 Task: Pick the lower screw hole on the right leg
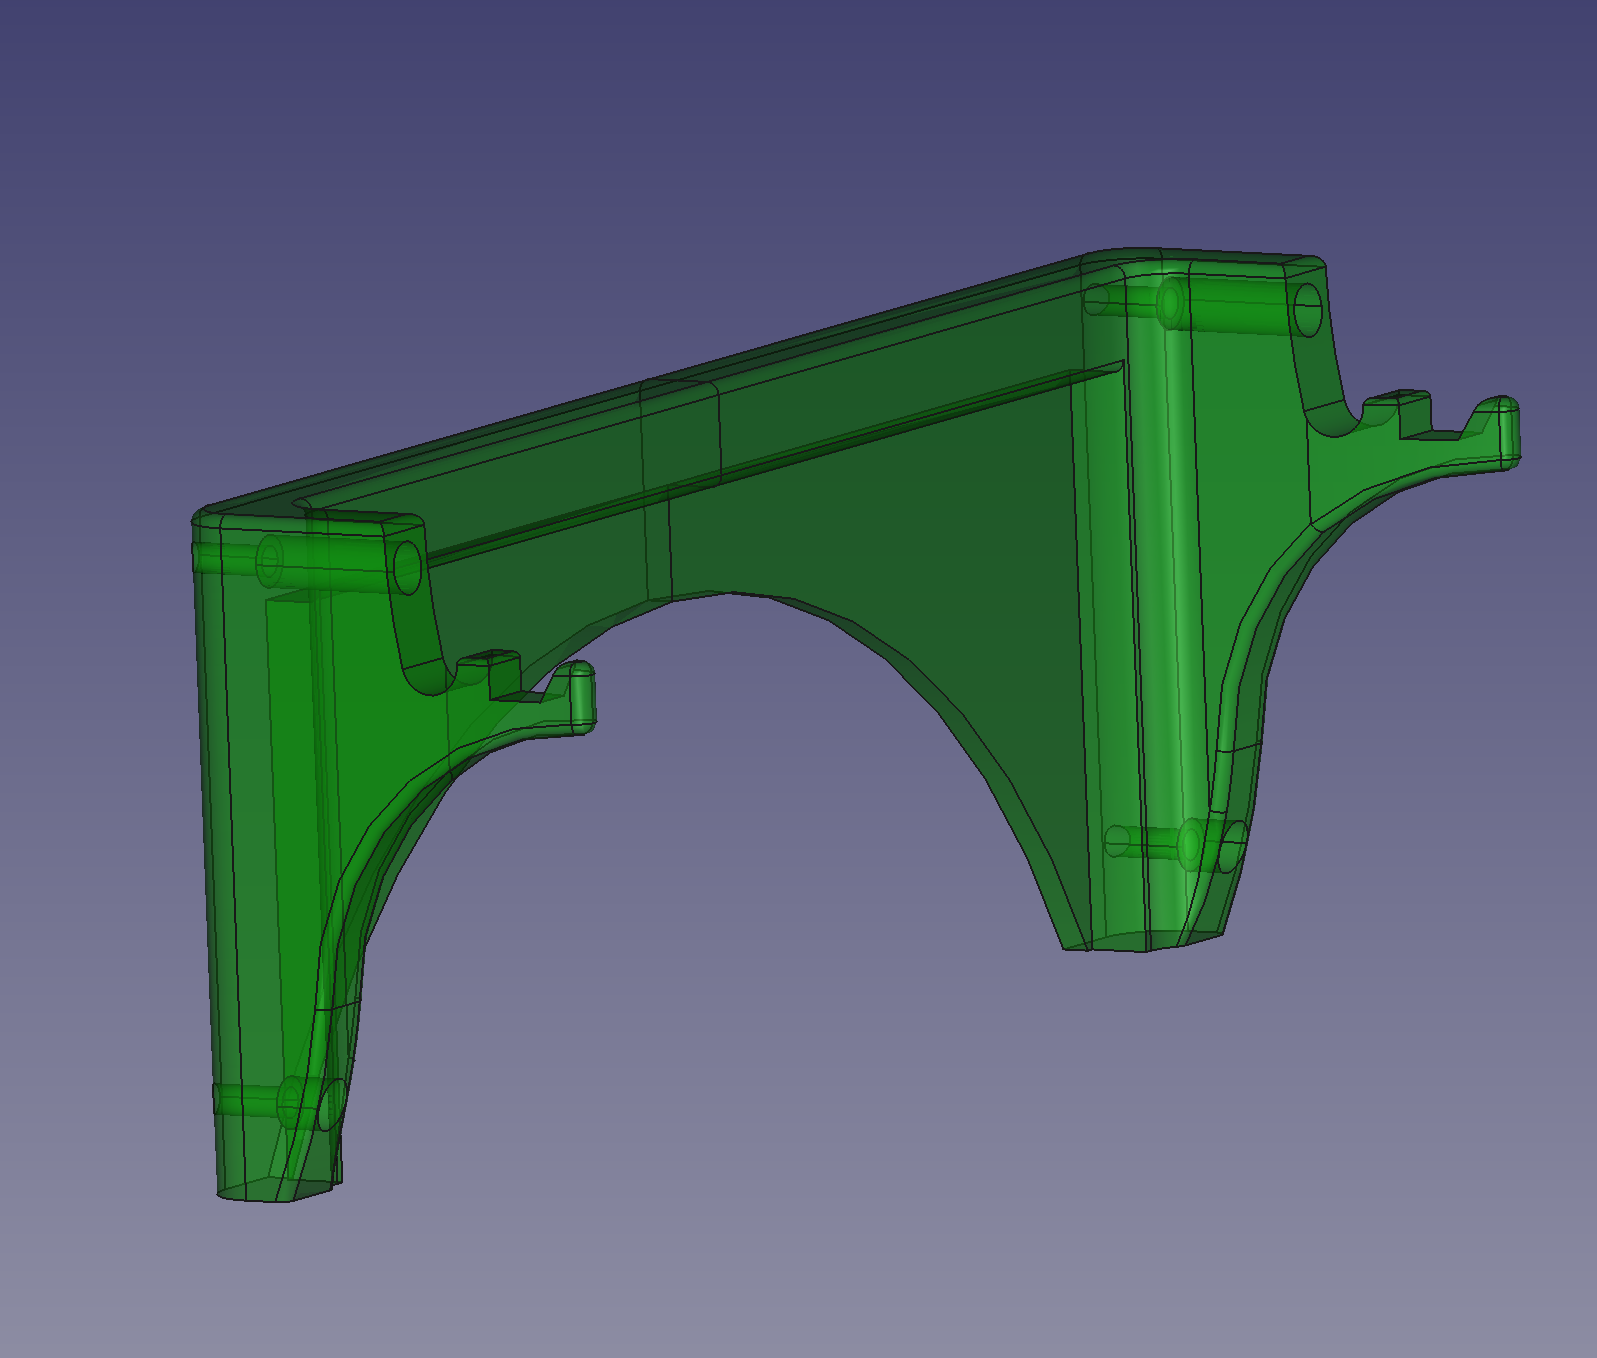1233,846
